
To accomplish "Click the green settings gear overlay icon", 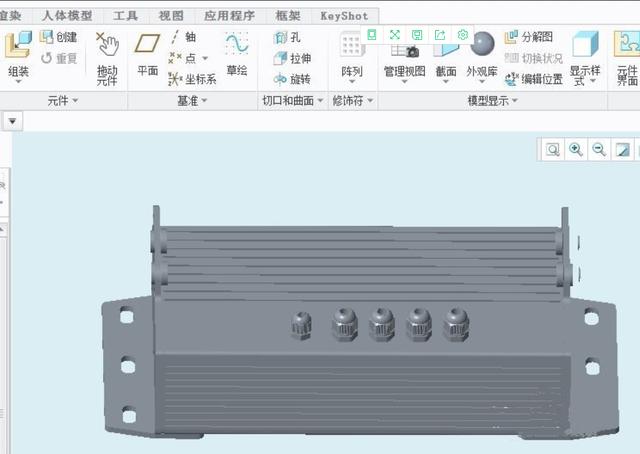I will point(462,35).
